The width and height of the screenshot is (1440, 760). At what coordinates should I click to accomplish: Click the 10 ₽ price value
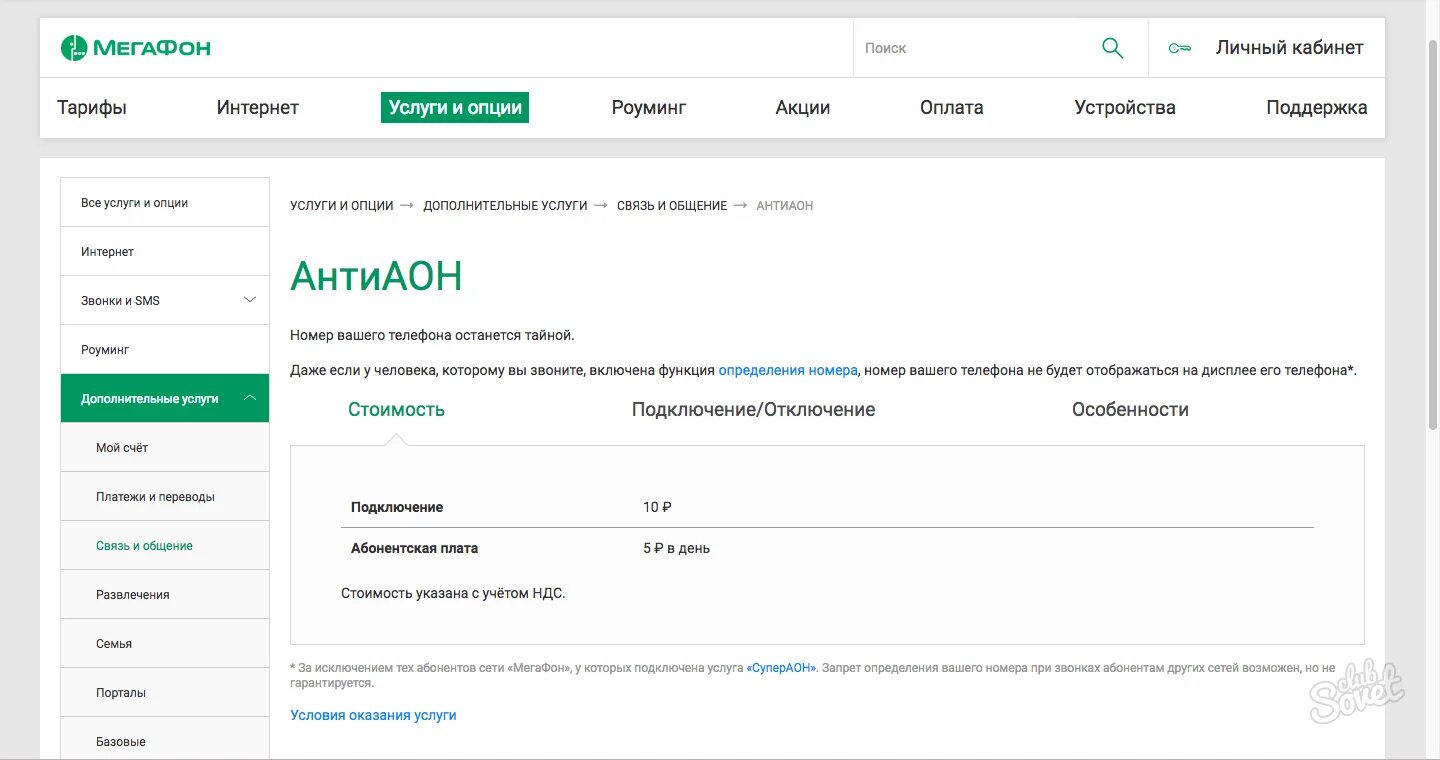pos(657,507)
